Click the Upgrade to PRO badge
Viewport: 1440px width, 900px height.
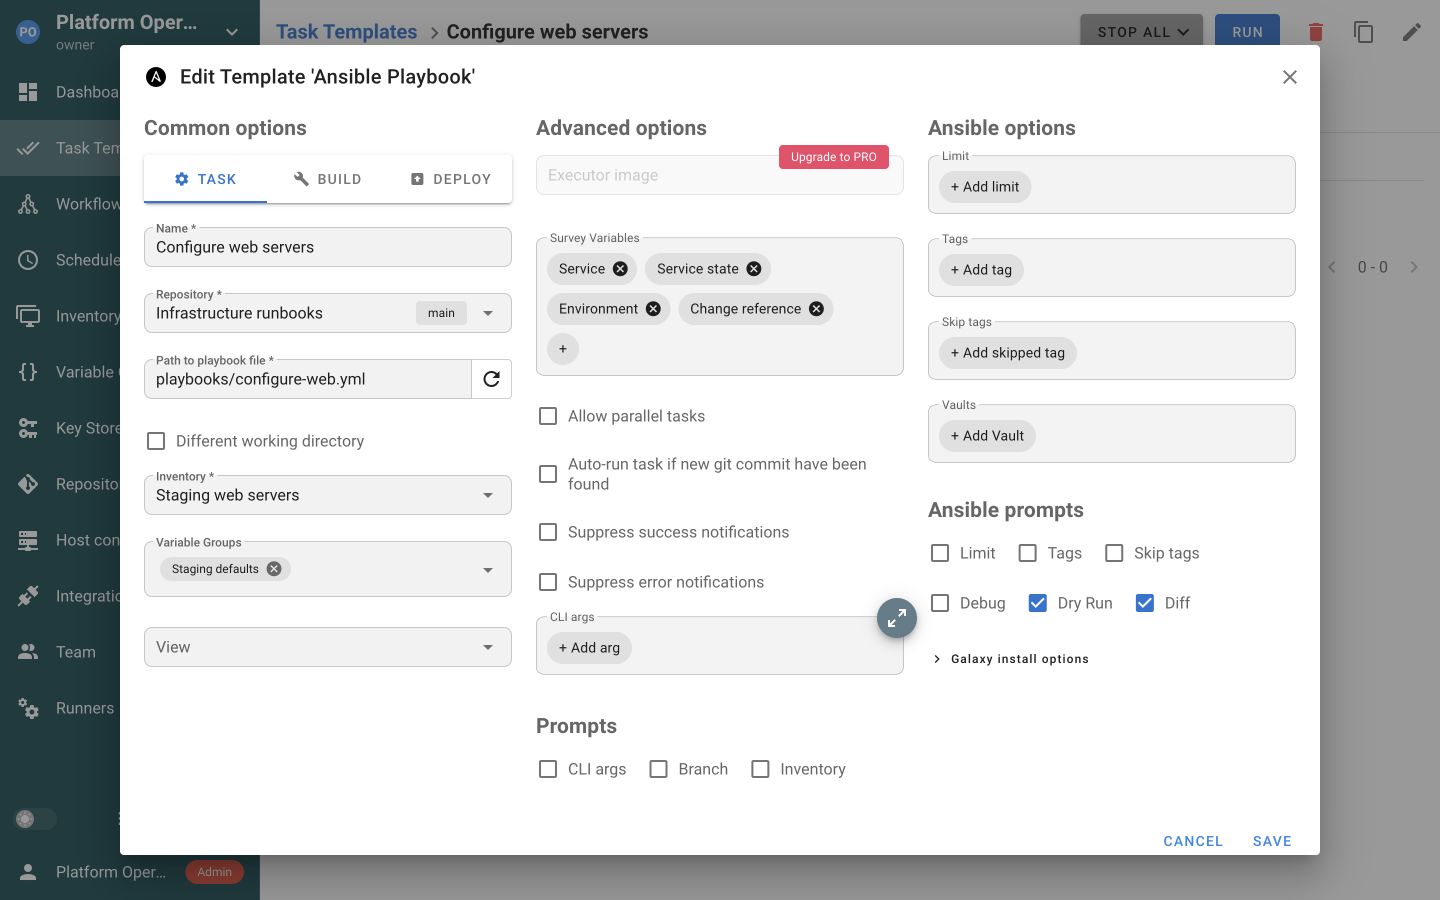pyautogui.click(x=834, y=157)
